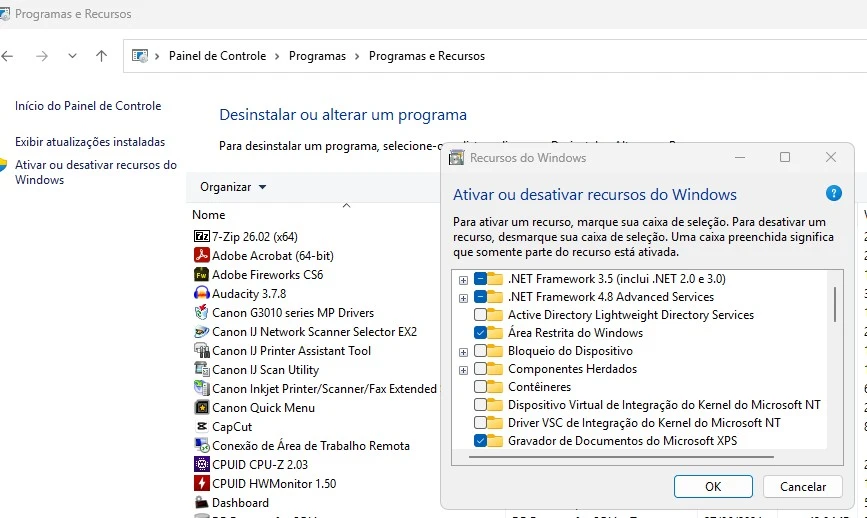Select Active Directory Lightweight Directory Services label
Screen dimensions: 867x518
point(631,315)
